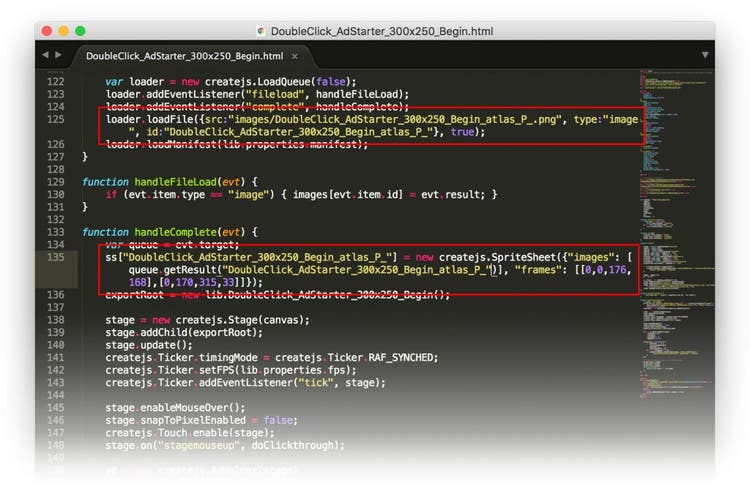Image resolution: width=750 pixels, height=486 pixels.
Task: Click the left tab navigation arrow
Action: [45, 54]
